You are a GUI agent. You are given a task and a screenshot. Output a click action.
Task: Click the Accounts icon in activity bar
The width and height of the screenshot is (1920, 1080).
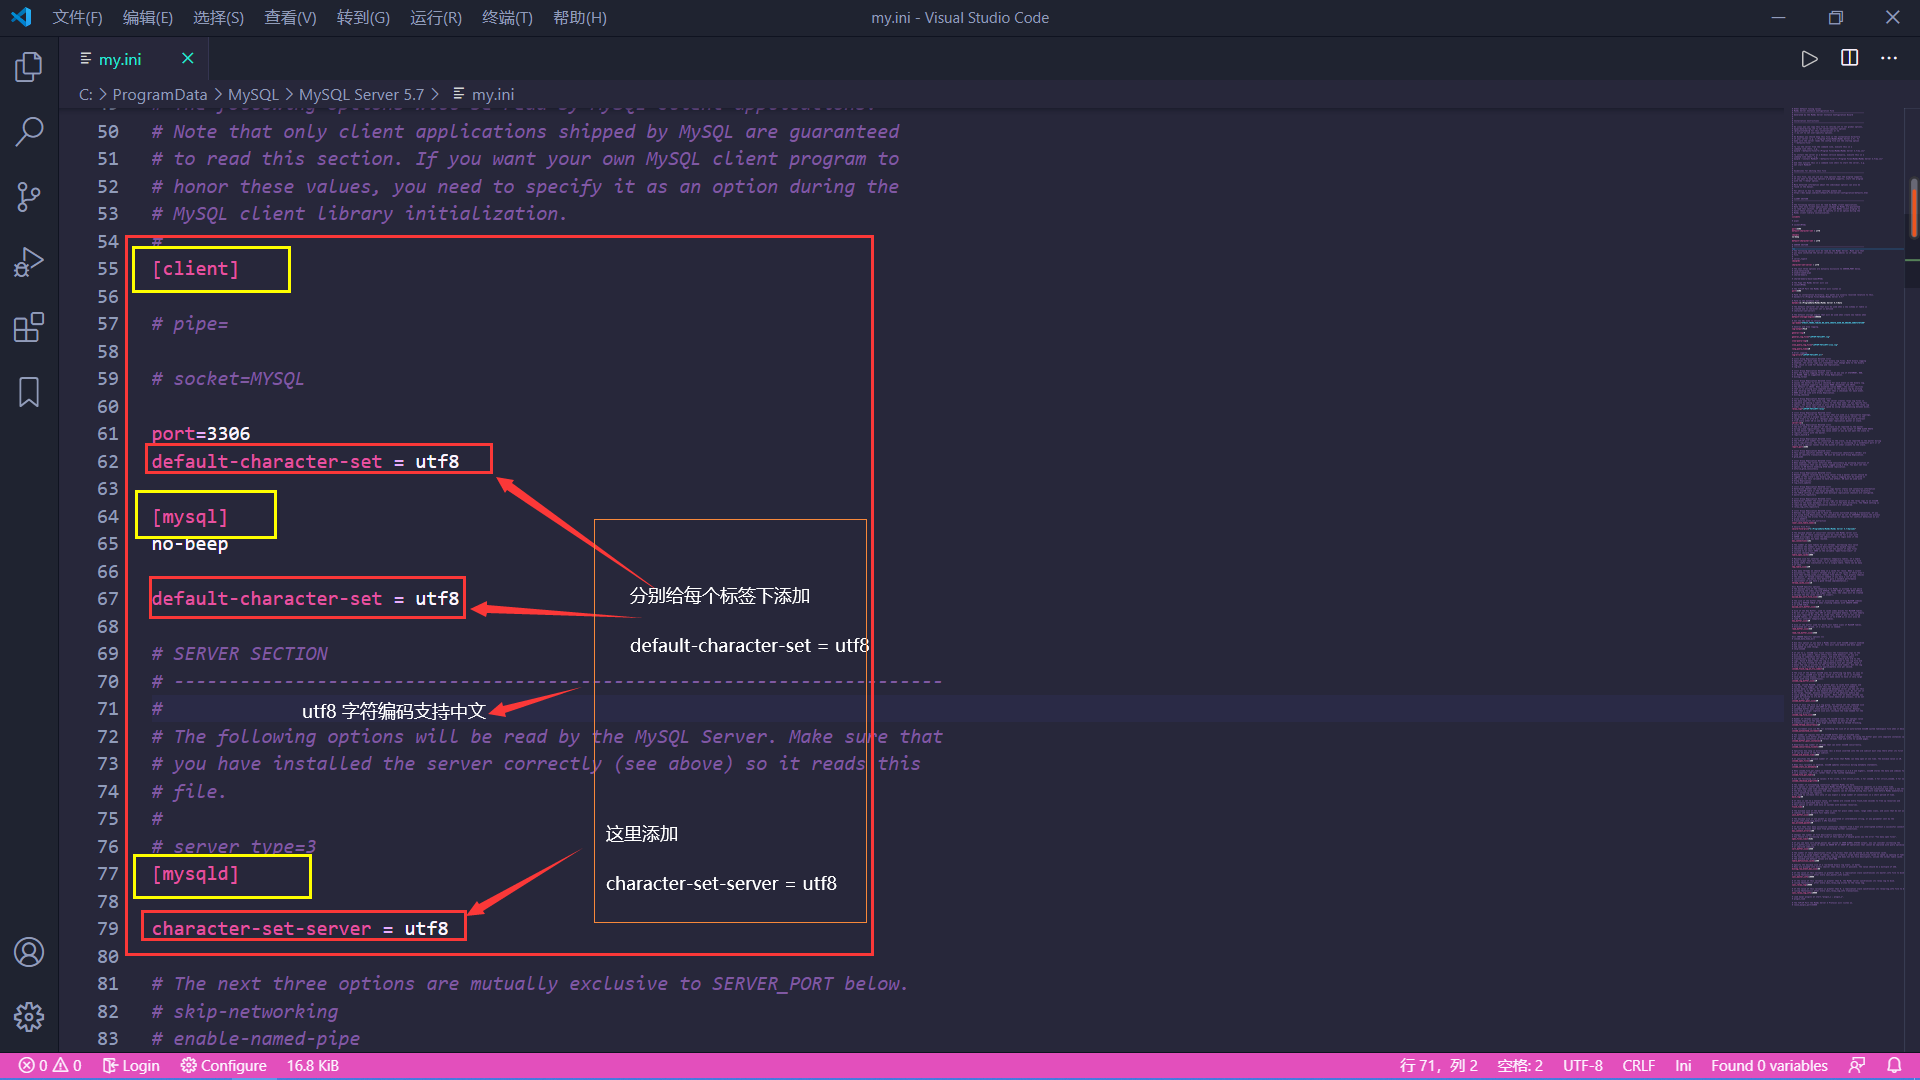(29, 952)
